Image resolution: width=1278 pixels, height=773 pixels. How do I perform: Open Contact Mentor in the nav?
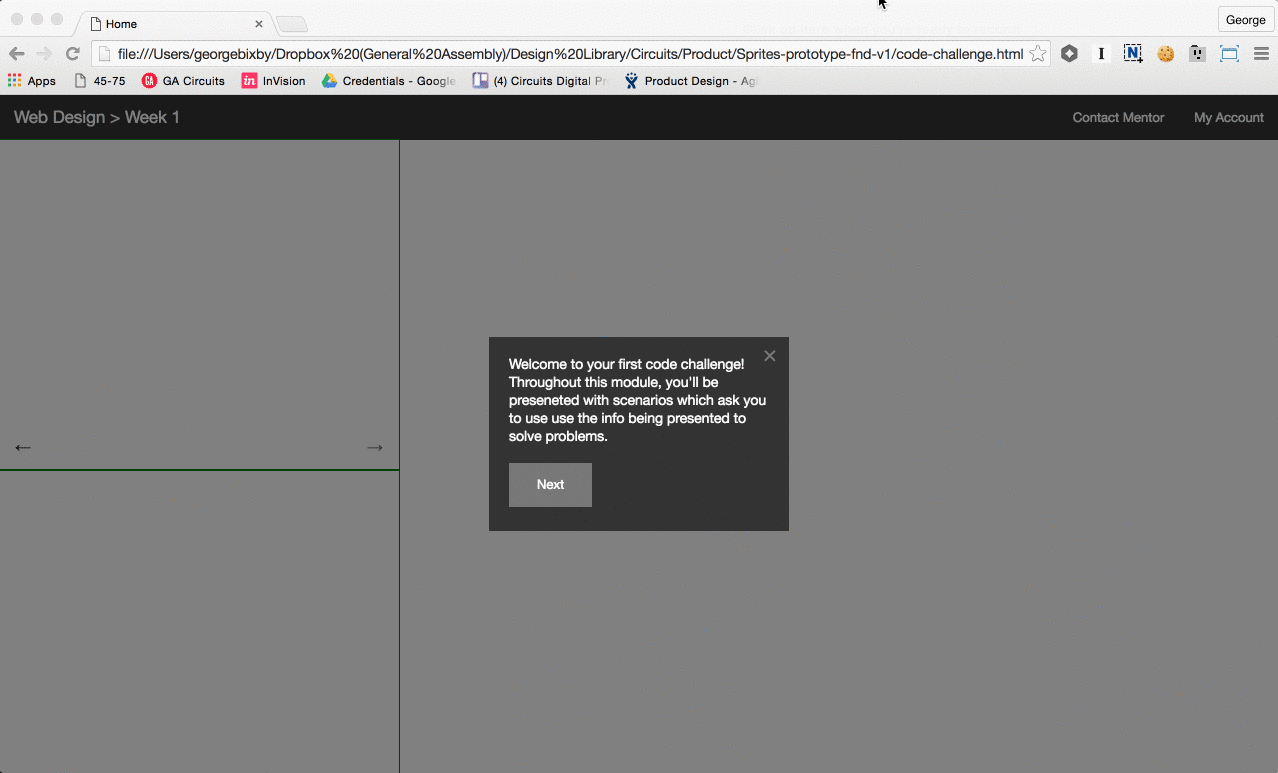(x=1118, y=117)
